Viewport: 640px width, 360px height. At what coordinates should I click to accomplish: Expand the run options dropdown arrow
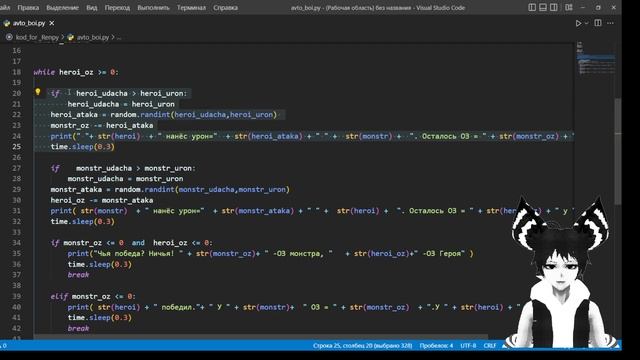(587, 23)
